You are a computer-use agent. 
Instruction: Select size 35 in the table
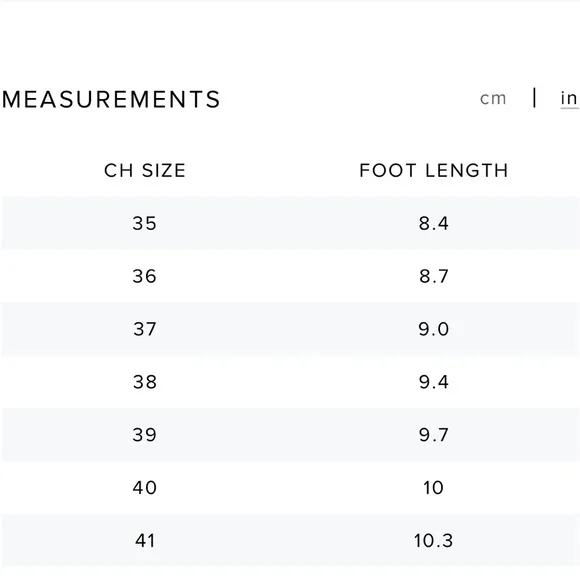(145, 223)
